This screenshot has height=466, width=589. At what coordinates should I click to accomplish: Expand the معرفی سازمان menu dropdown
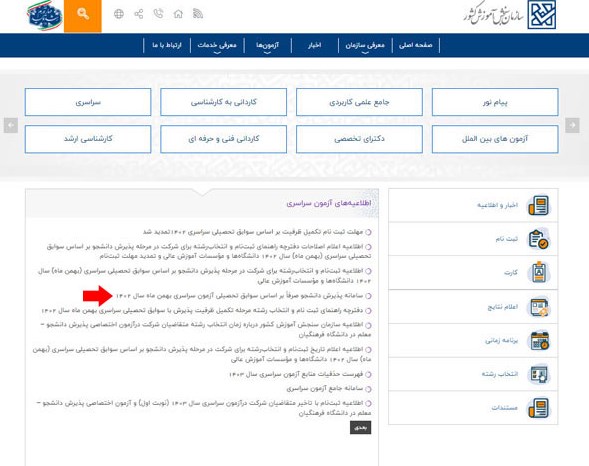[x=365, y=45]
